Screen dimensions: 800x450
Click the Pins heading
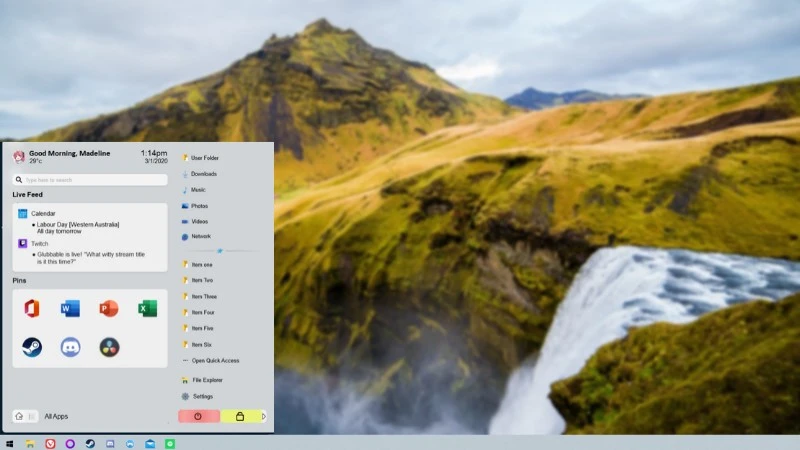(x=19, y=281)
